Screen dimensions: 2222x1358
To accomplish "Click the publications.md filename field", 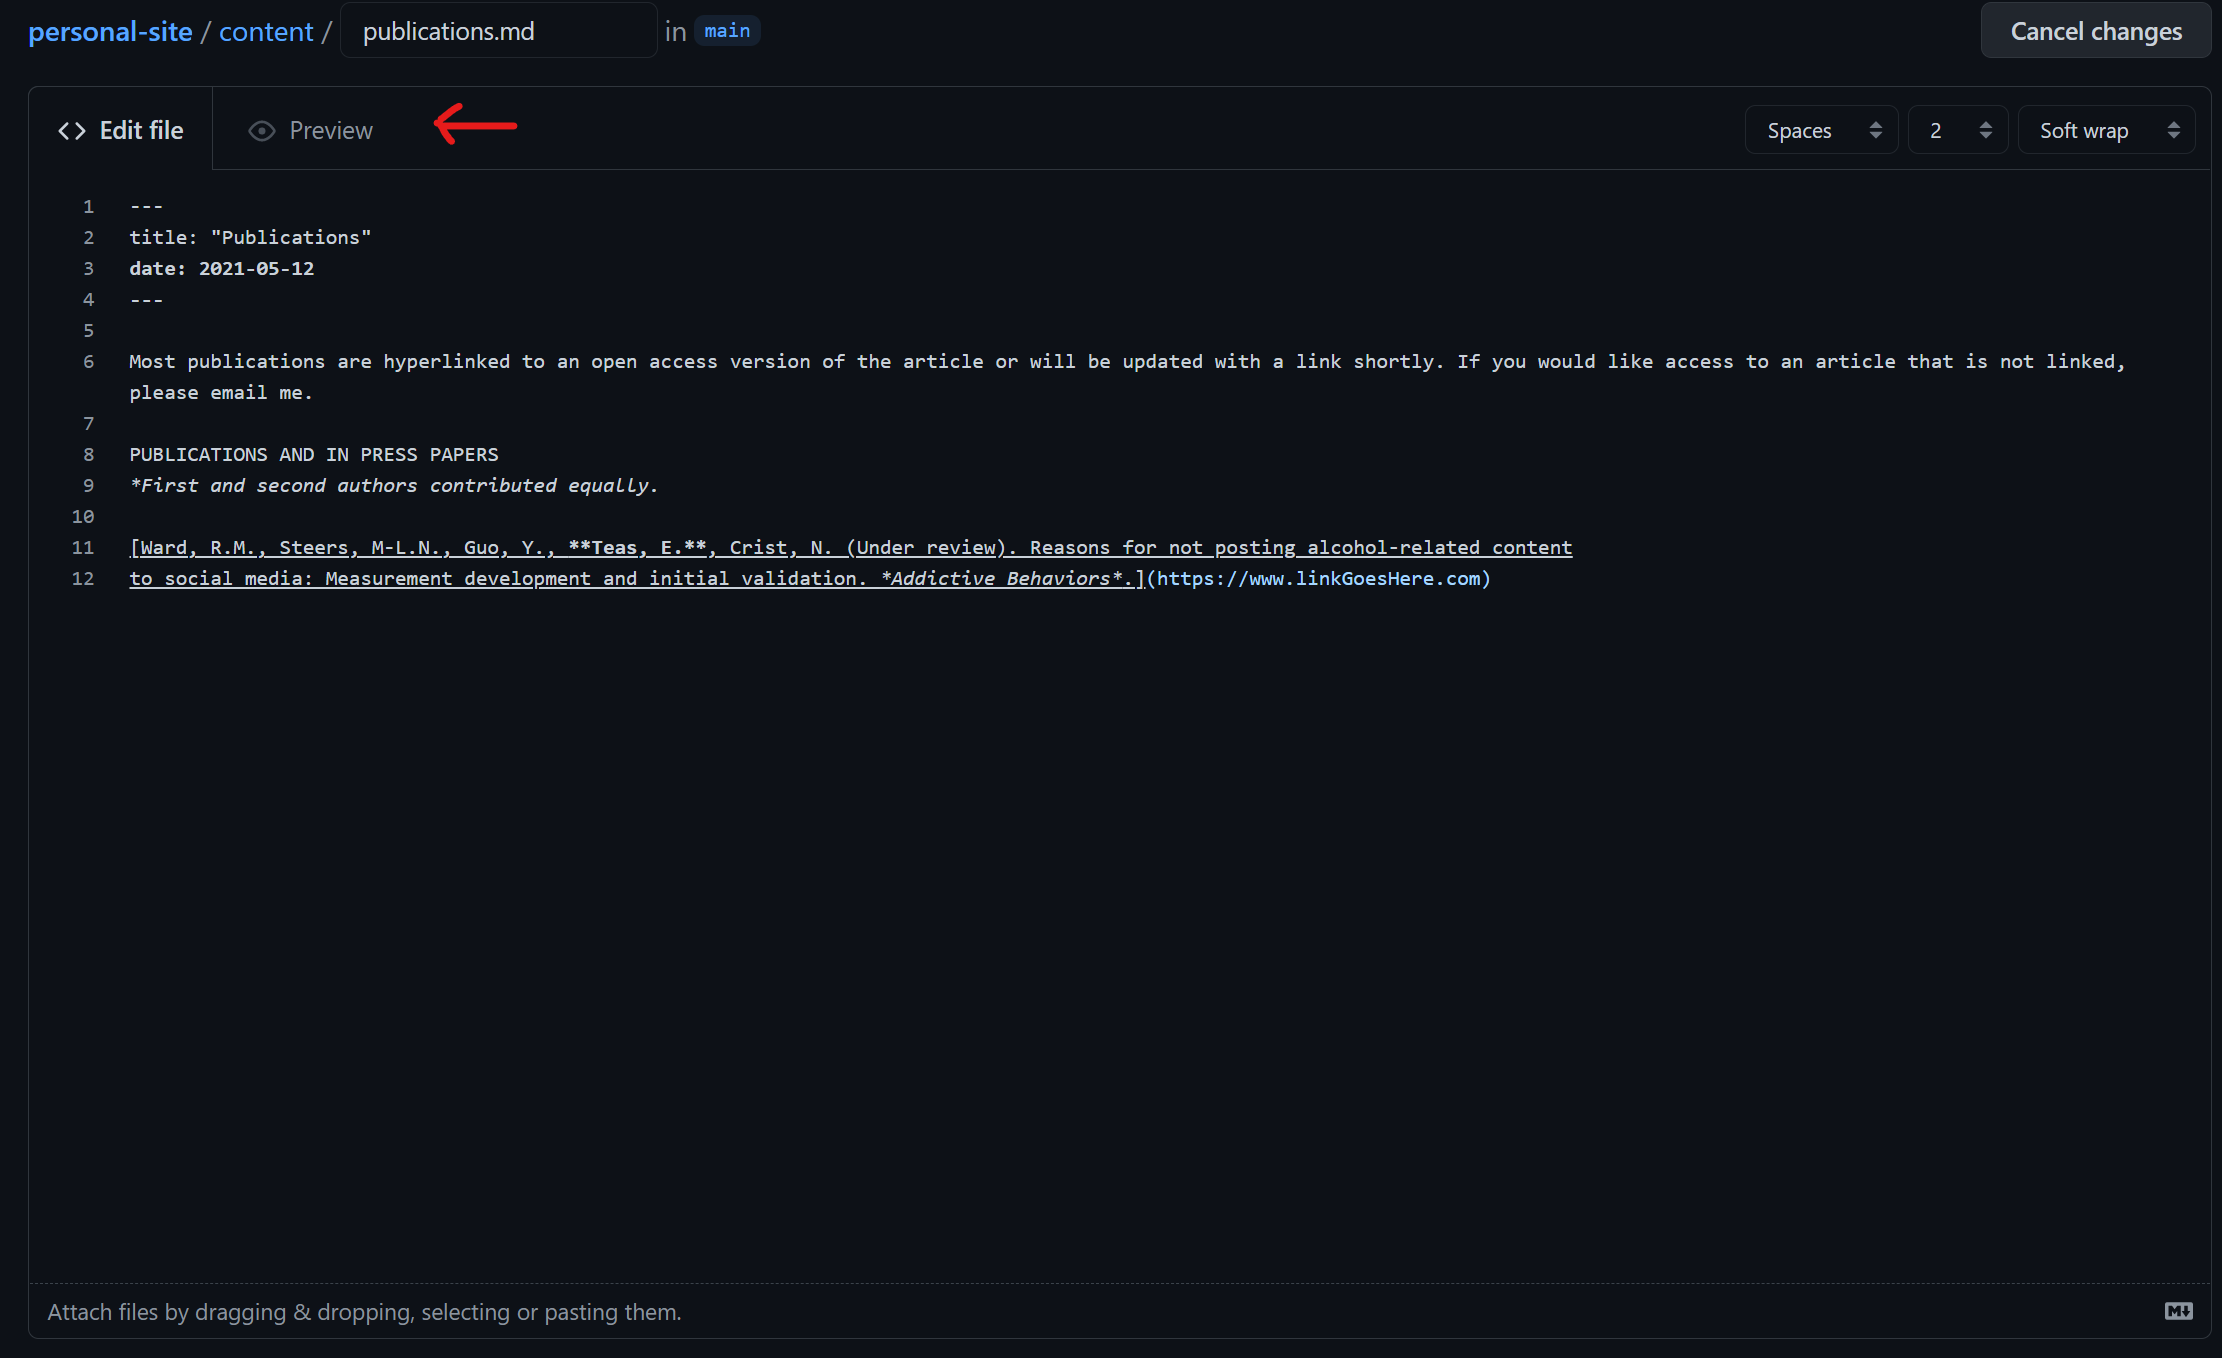I will point(498,31).
